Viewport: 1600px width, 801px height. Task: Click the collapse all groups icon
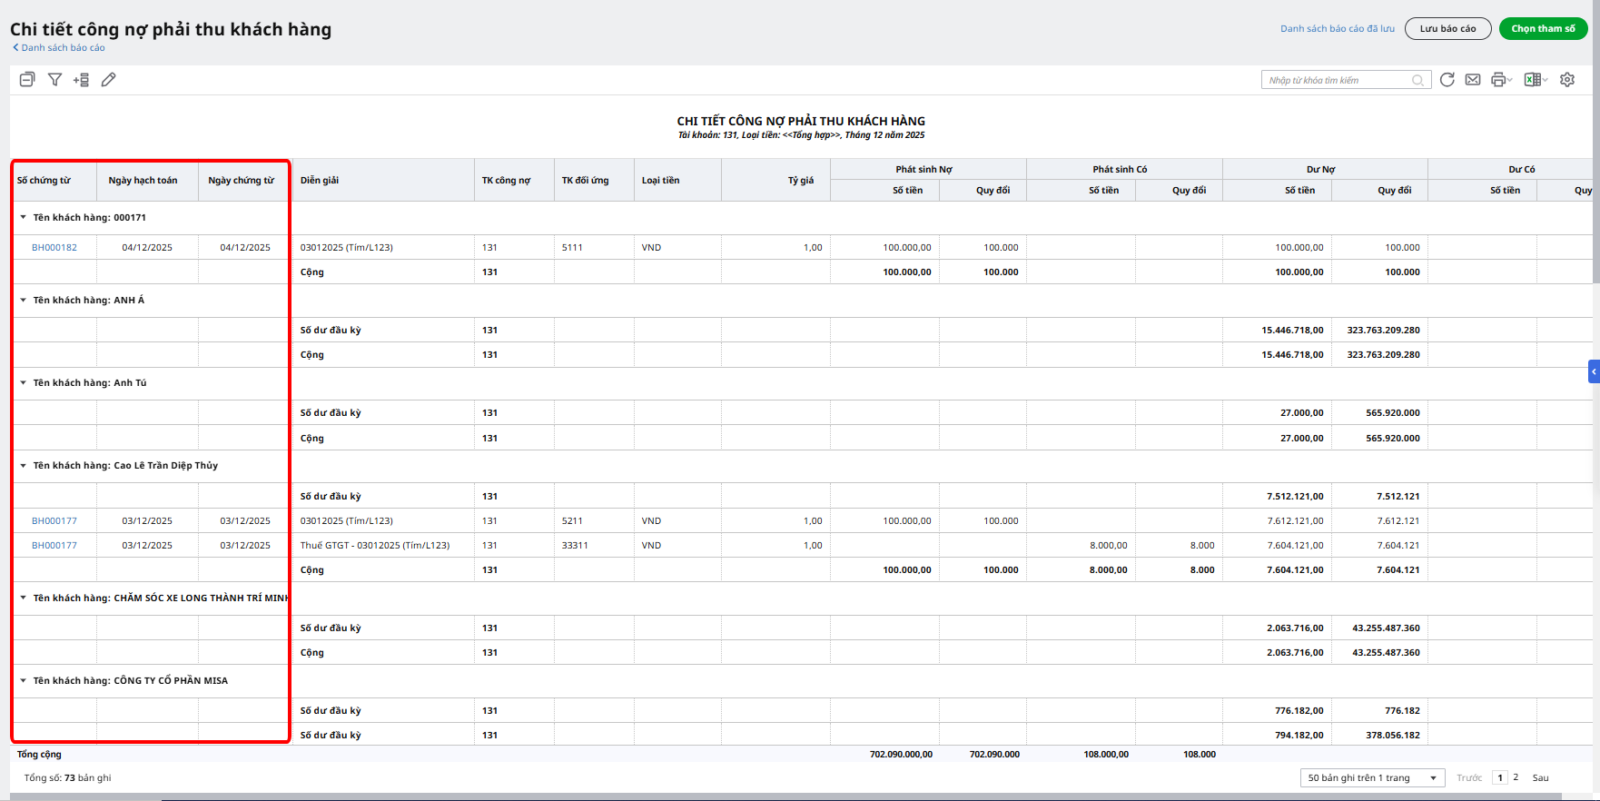tap(27, 79)
